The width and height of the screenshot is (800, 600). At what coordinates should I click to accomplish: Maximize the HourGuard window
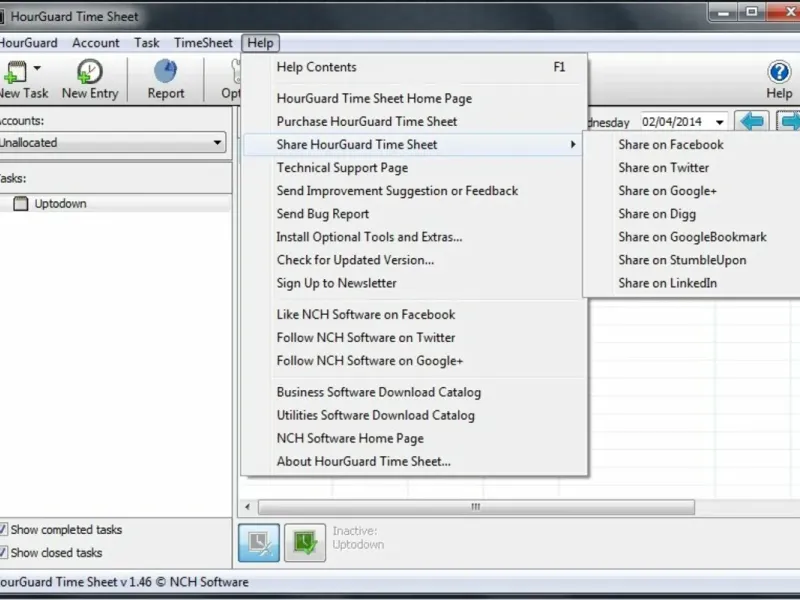(x=752, y=12)
